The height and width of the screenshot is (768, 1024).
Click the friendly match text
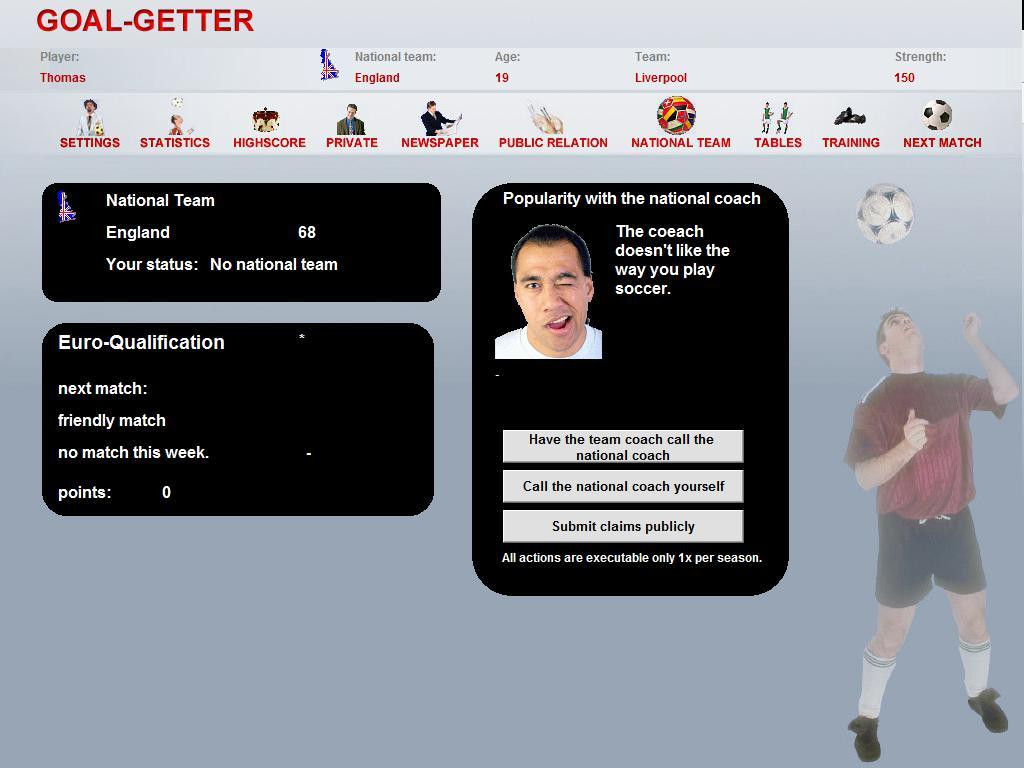tap(112, 421)
